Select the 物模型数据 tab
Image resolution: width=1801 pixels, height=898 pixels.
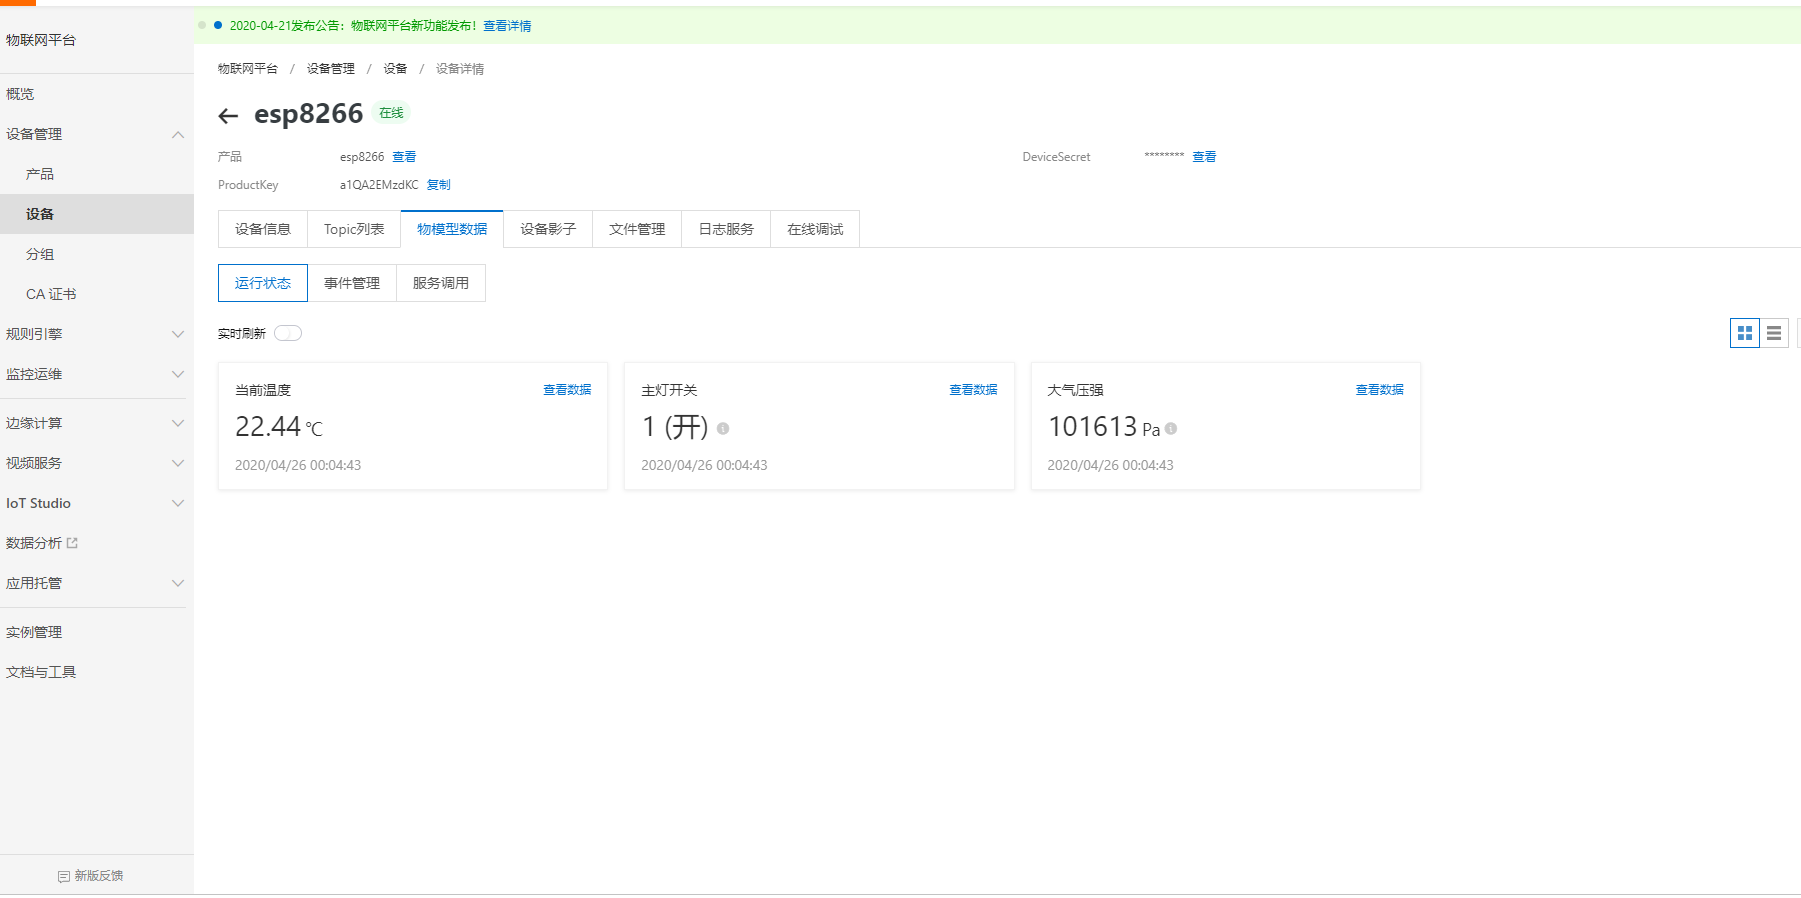pos(452,229)
